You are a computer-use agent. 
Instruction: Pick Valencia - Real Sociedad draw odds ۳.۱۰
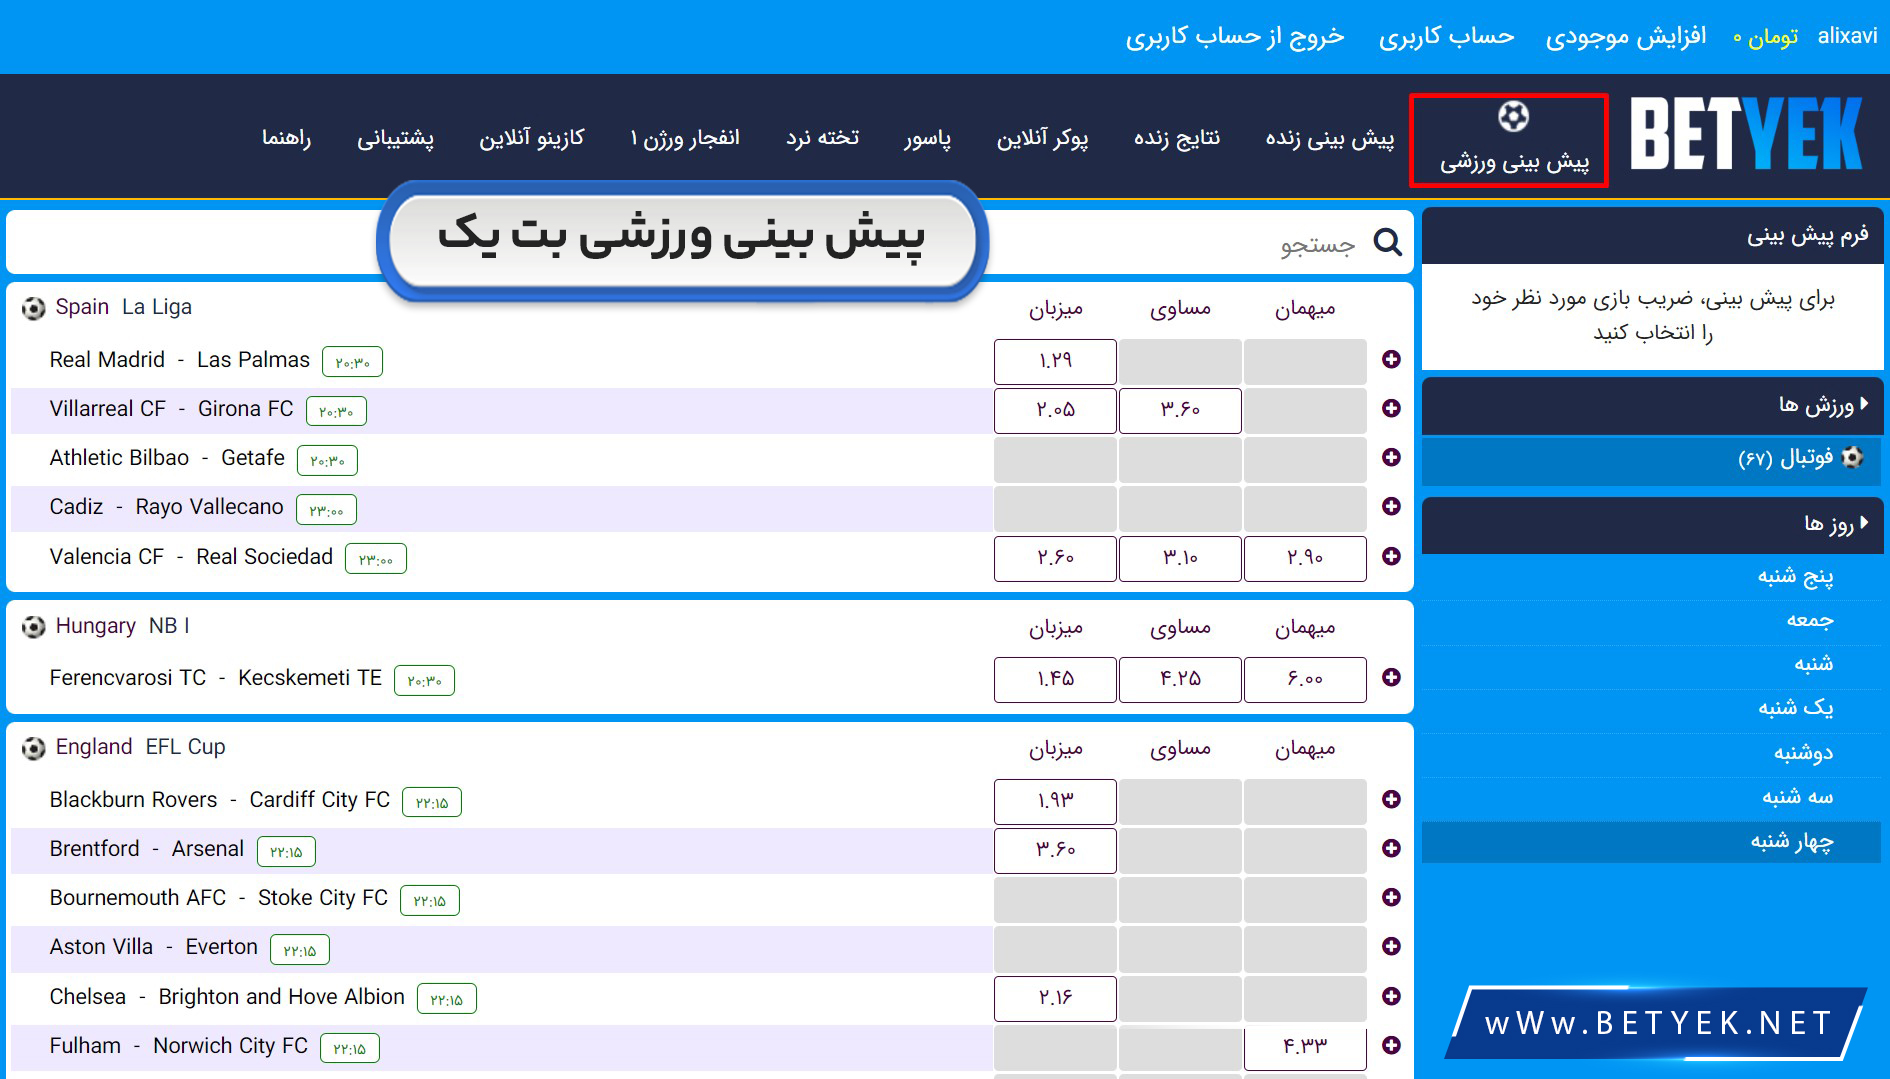1180,558
